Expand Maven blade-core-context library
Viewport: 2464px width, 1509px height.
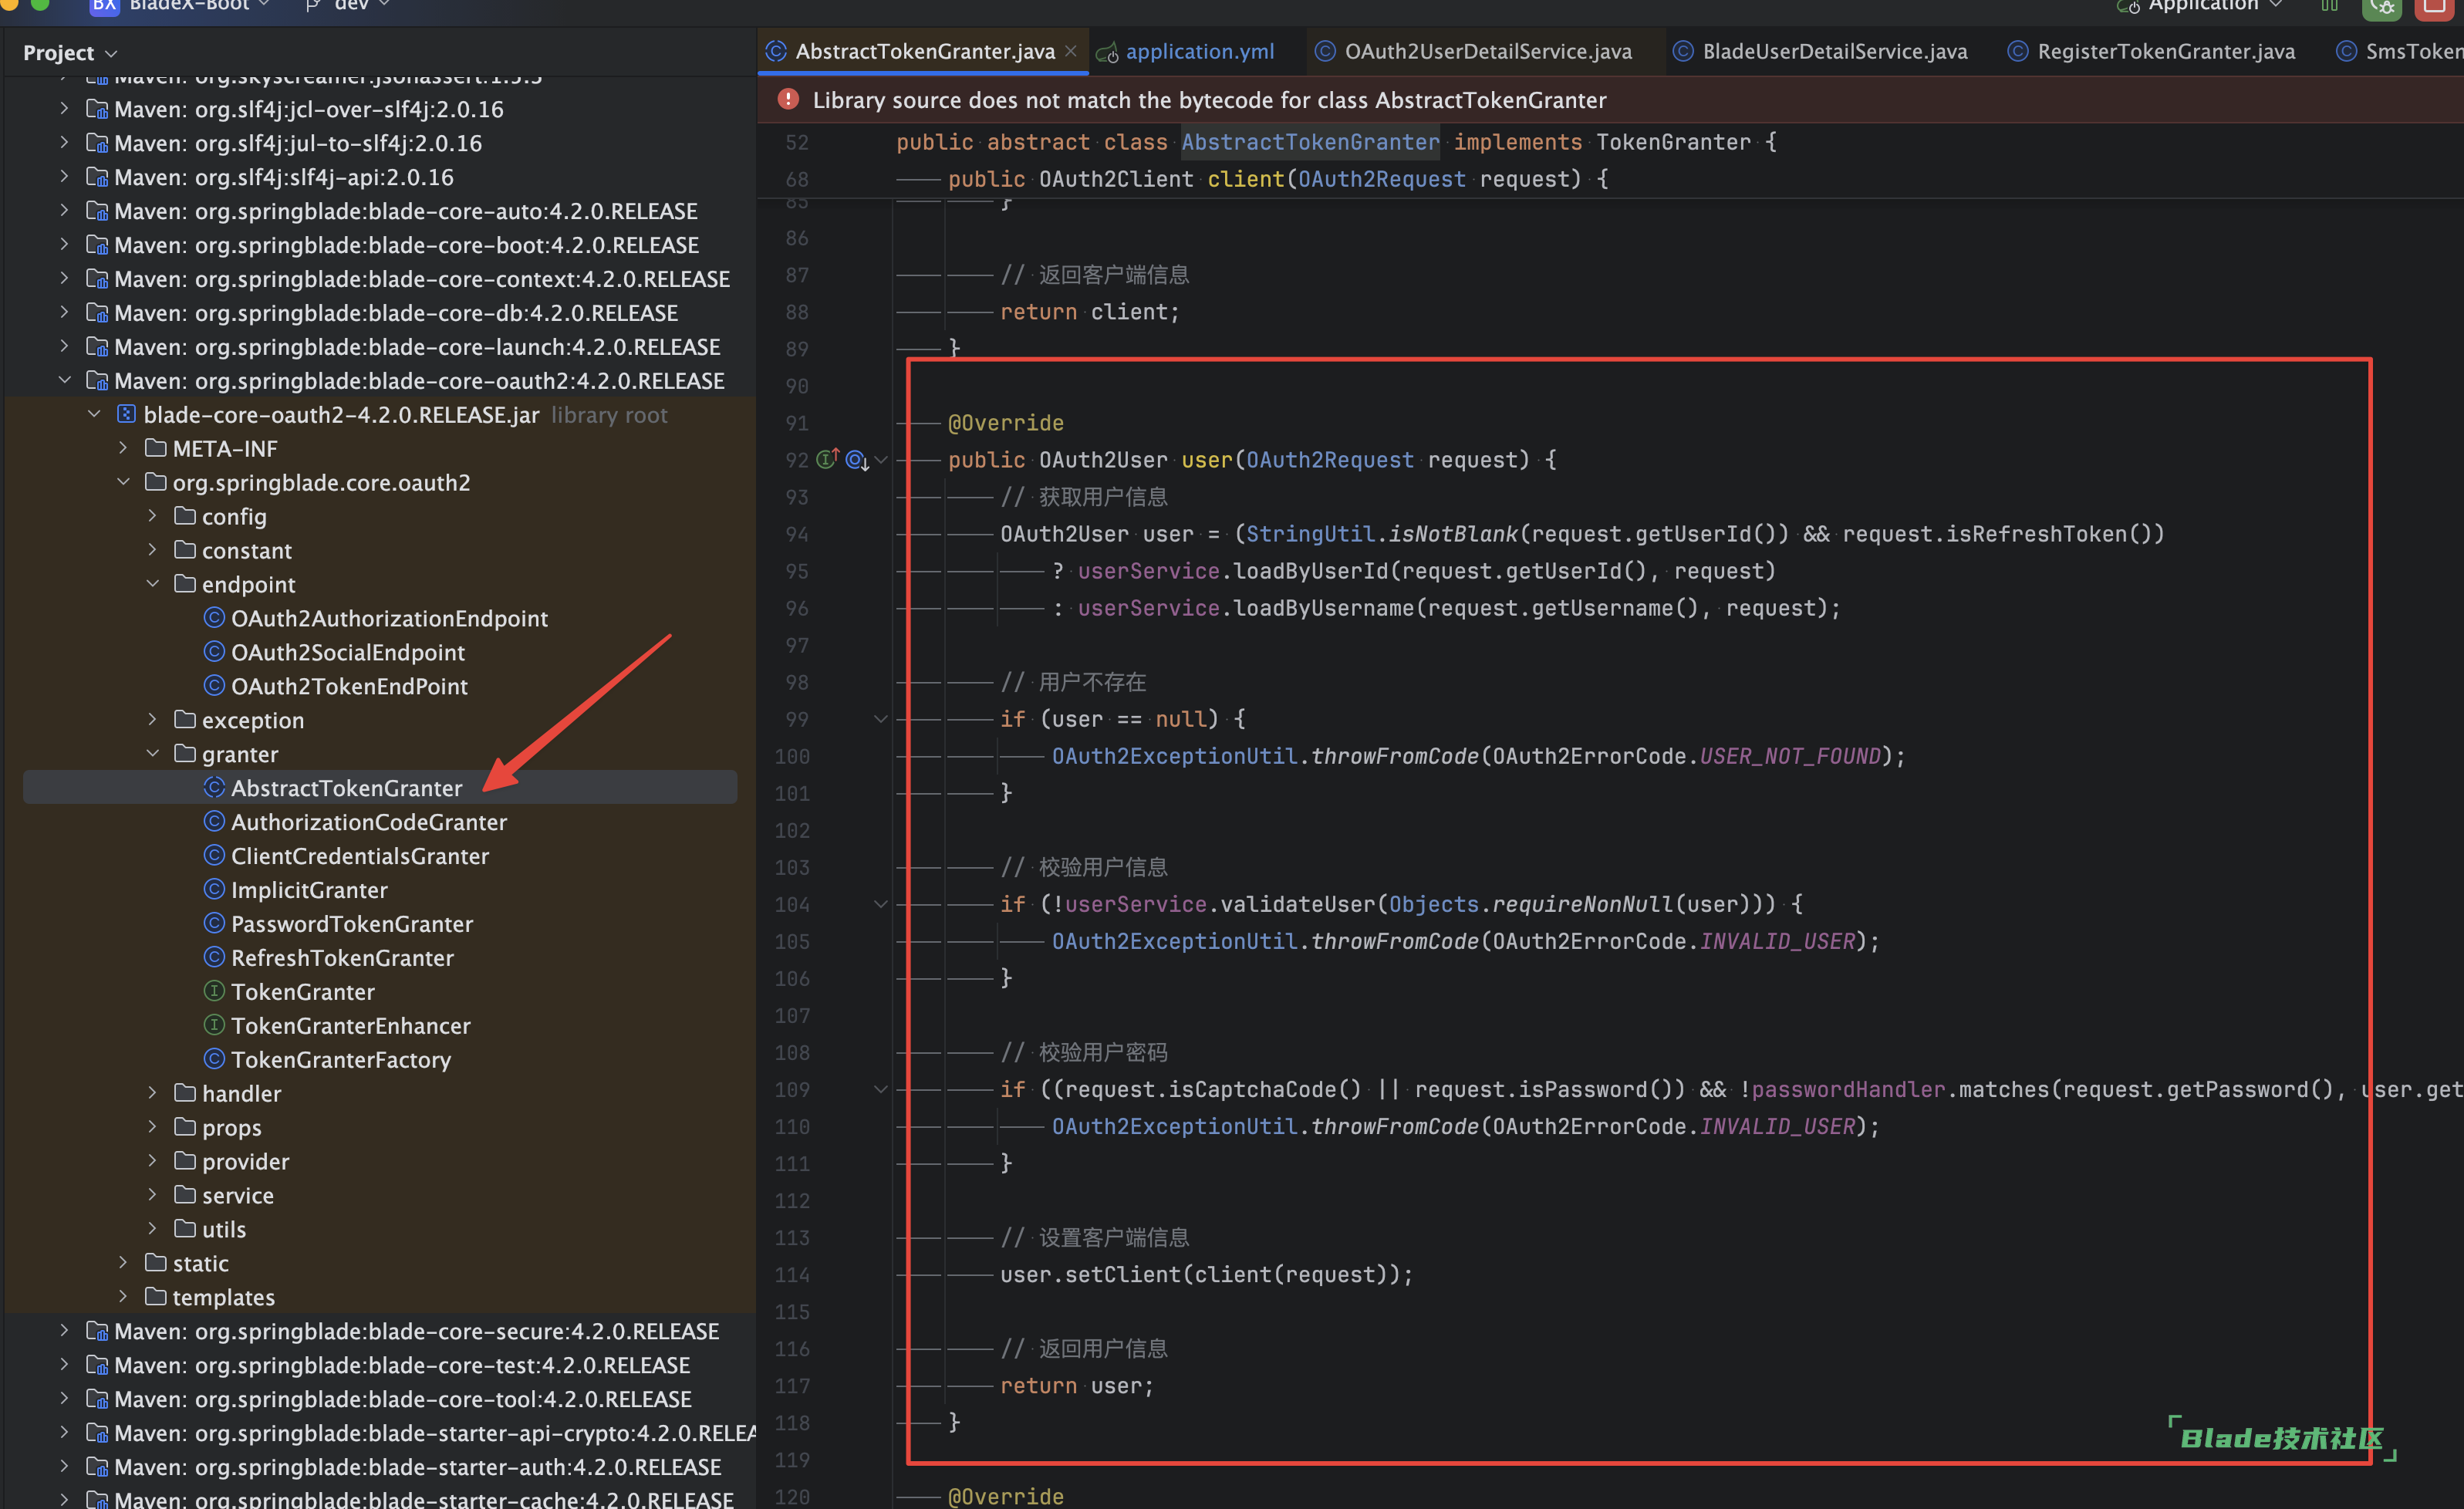(65, 278)
